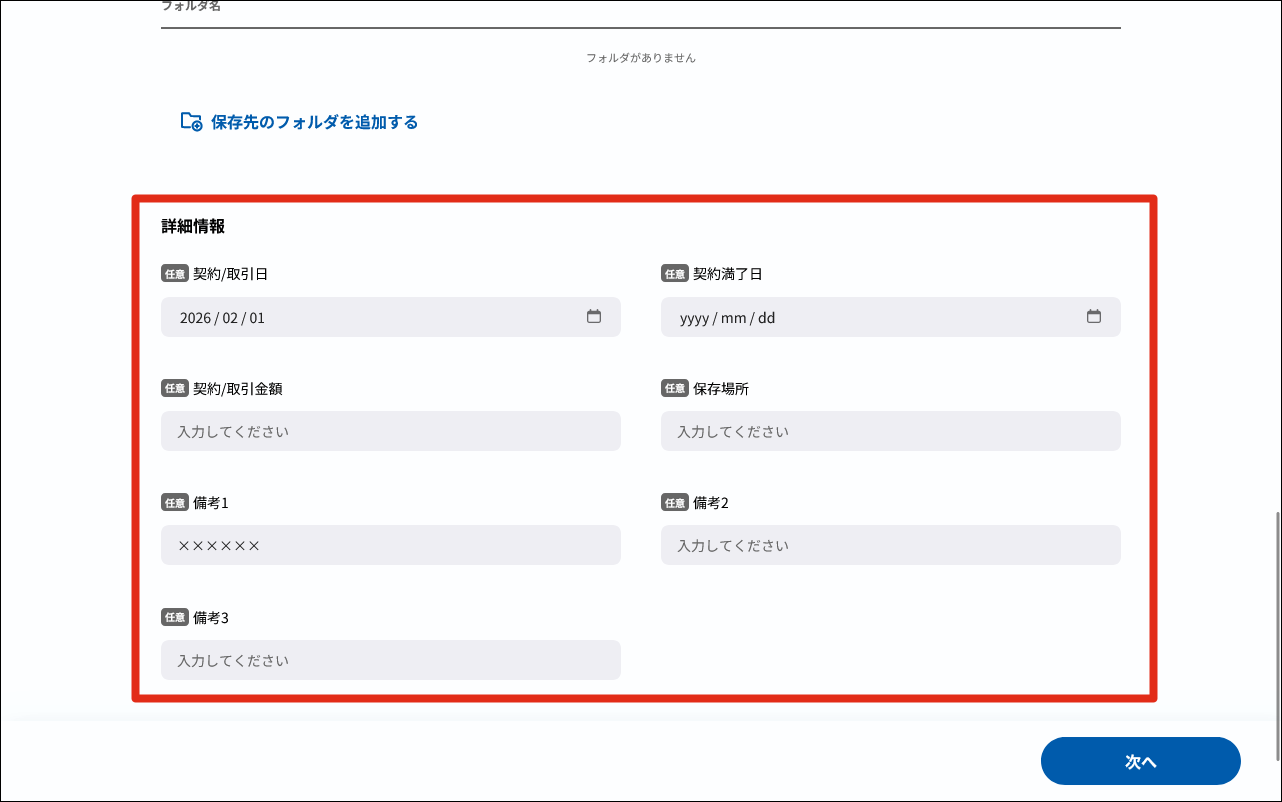Click the 保存先のフォルダを追加する link text
Screen dimensions: 1282x802
coord(314,122)
